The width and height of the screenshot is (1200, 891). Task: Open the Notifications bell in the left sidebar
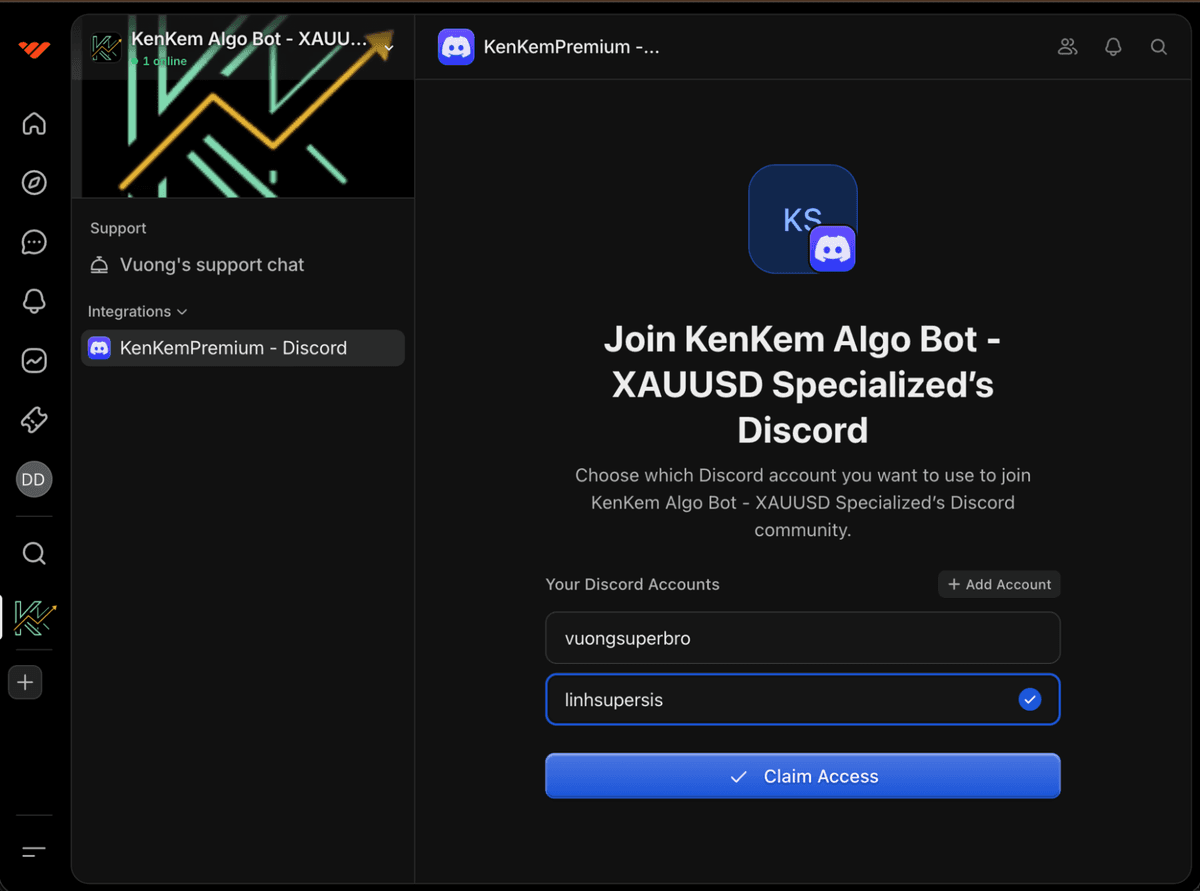34,301
